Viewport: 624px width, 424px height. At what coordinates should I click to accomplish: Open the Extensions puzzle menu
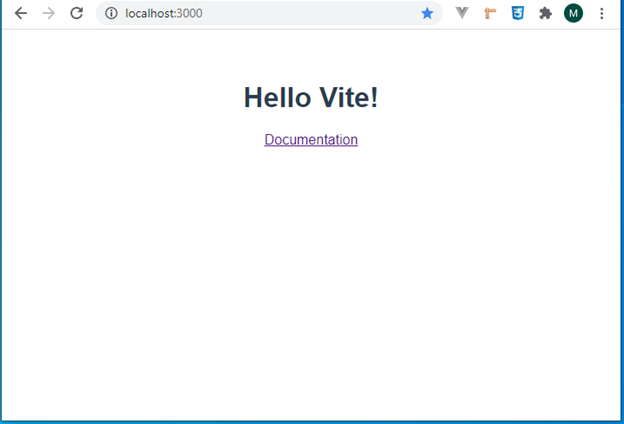(545, 13)
